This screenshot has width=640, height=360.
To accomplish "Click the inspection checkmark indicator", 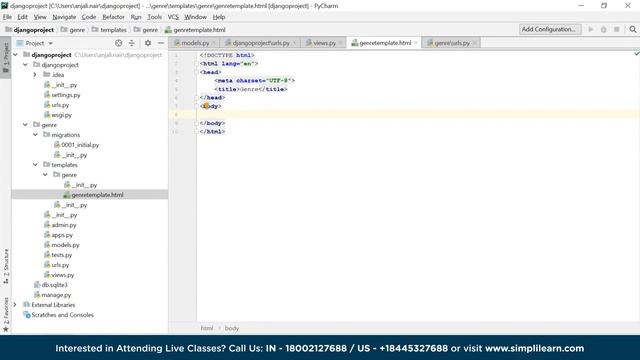I will click(636, 53).
